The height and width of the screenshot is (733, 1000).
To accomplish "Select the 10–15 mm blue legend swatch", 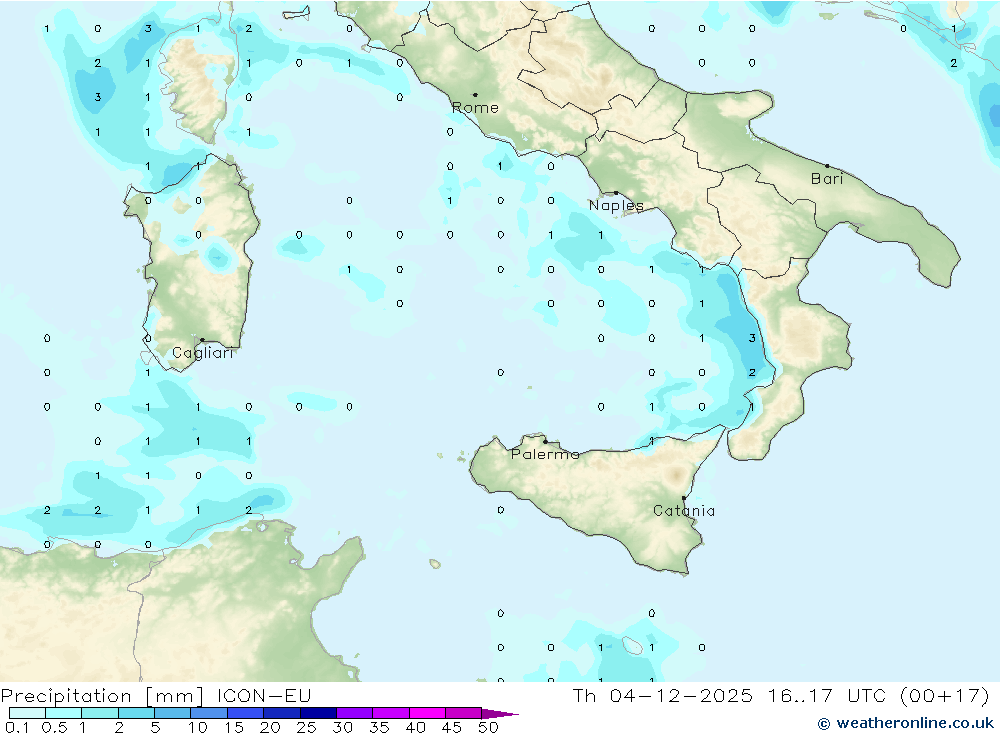I will tap(209, 713).
